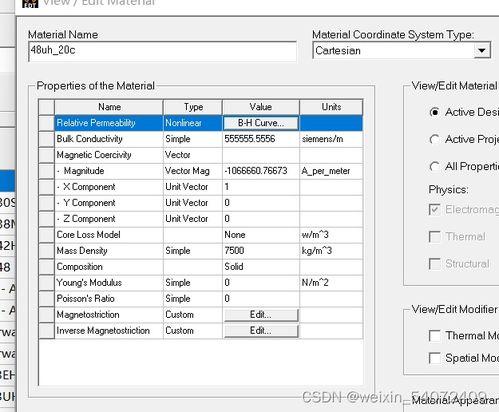Select Active Project radio button

(x=434, y=139)
